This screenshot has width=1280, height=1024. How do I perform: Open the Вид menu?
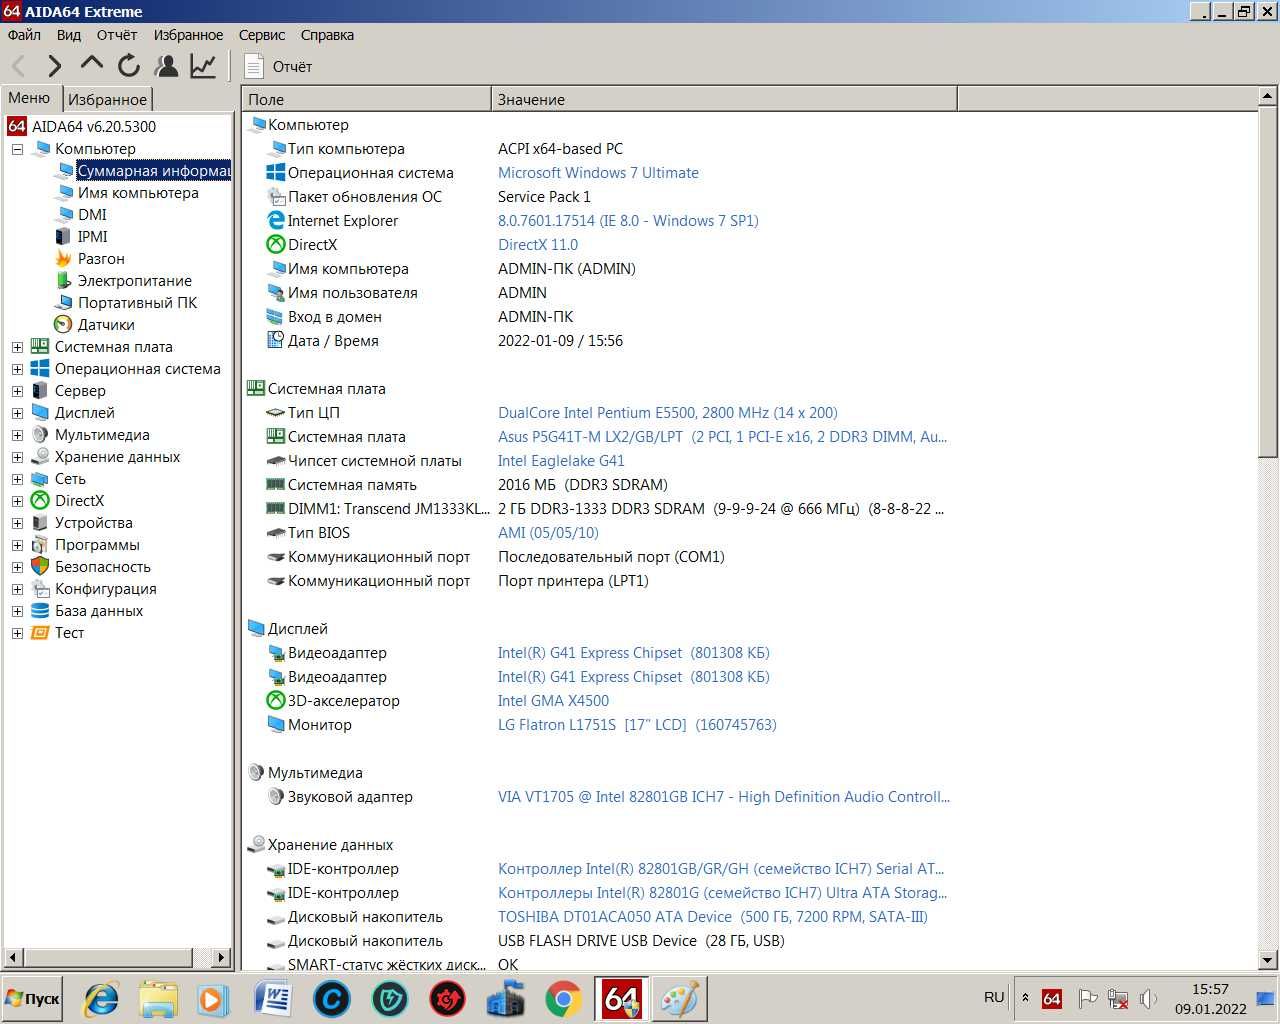tap(69, 35)
